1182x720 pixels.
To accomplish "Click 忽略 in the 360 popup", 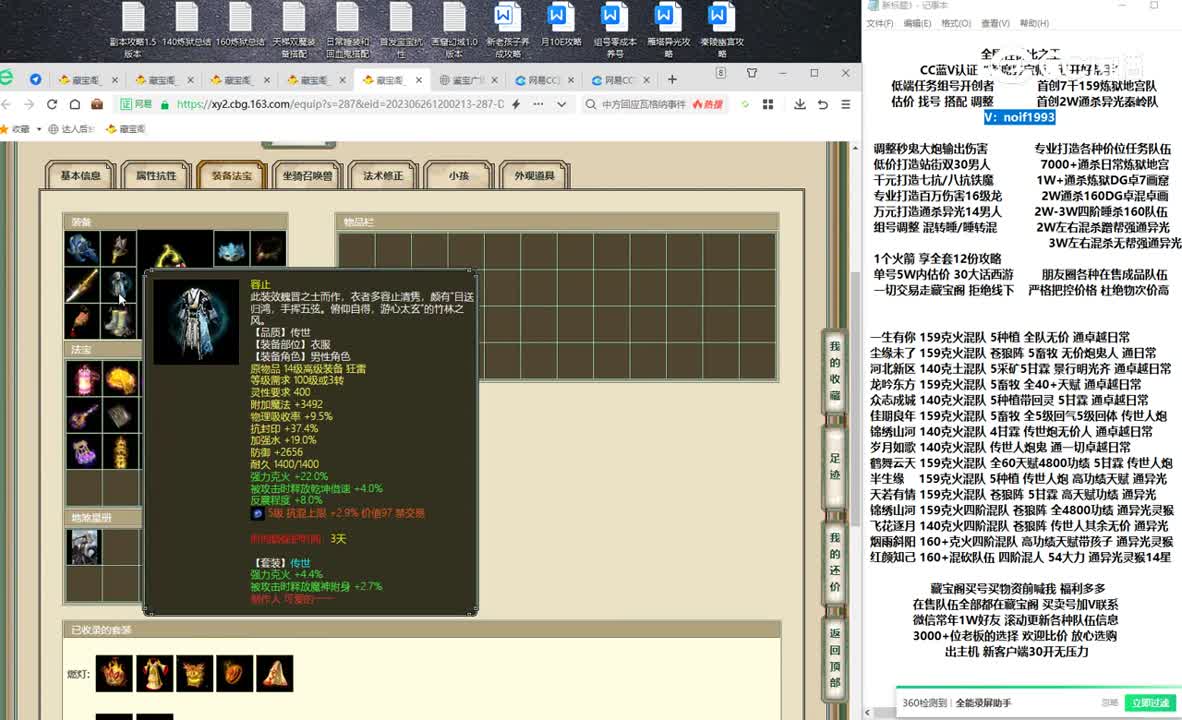I will 1109,703.
